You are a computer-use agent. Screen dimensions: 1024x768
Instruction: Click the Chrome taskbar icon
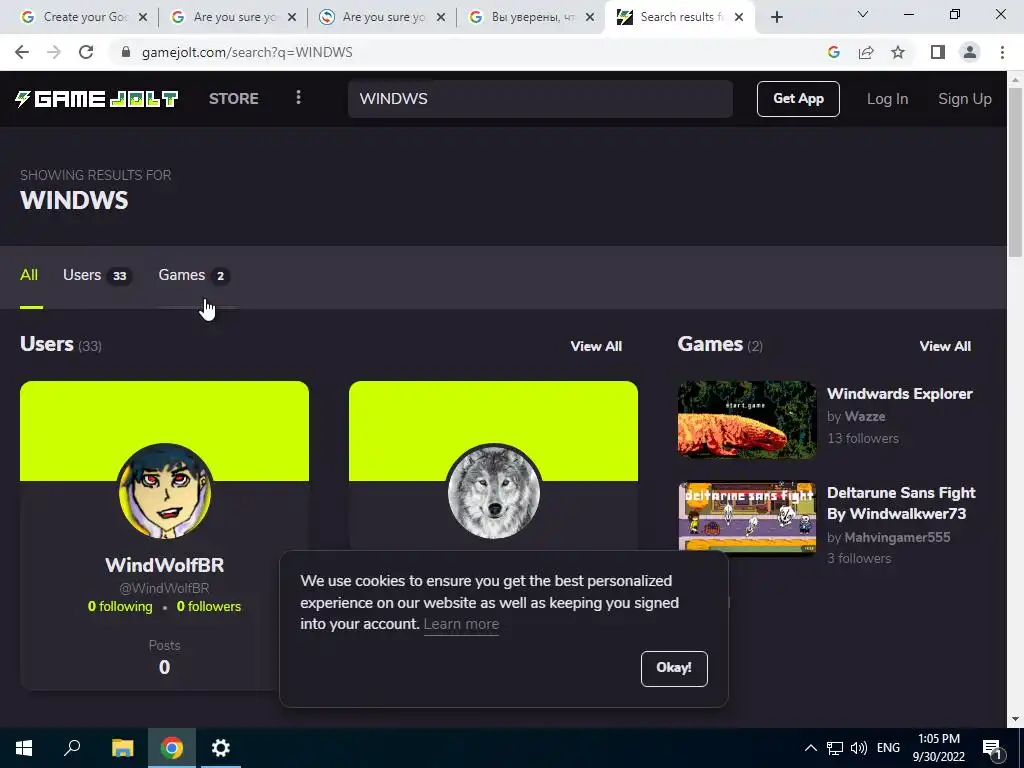pos(172,748)
